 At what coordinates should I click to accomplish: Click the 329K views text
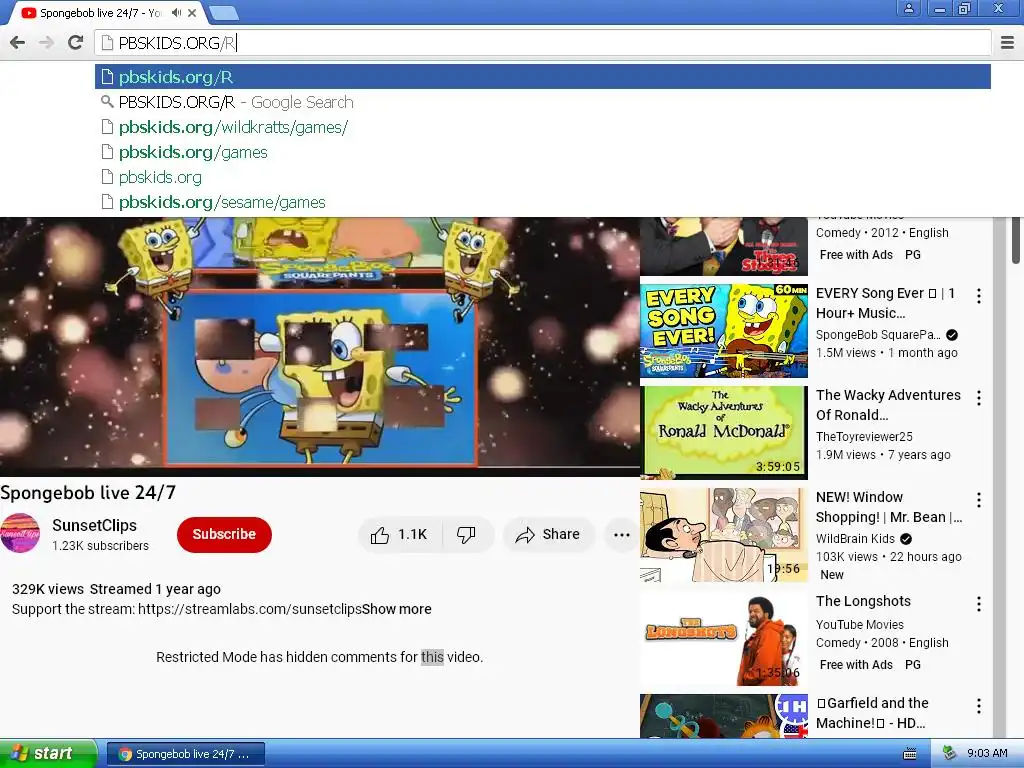tap(48, 589)
